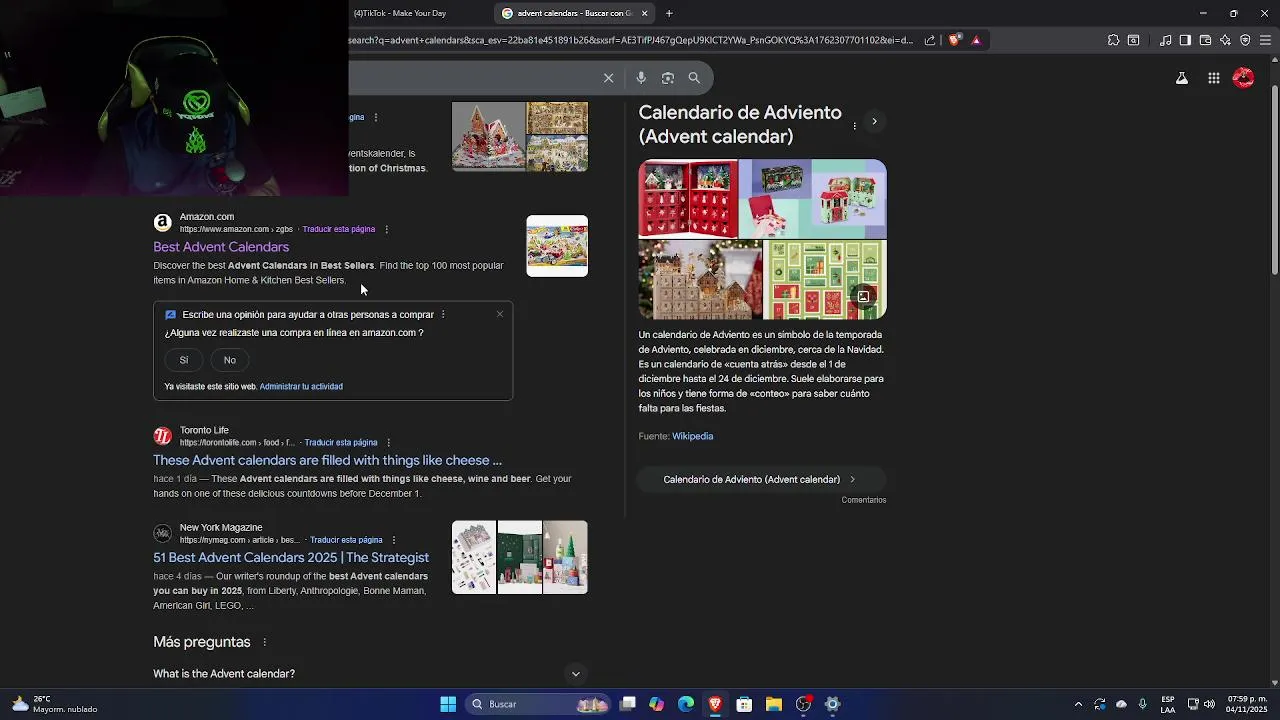The width and height of the screenshot is (1280, 720).
Task: Open the Google apps grid
Action: click(x=1214, y=78)
